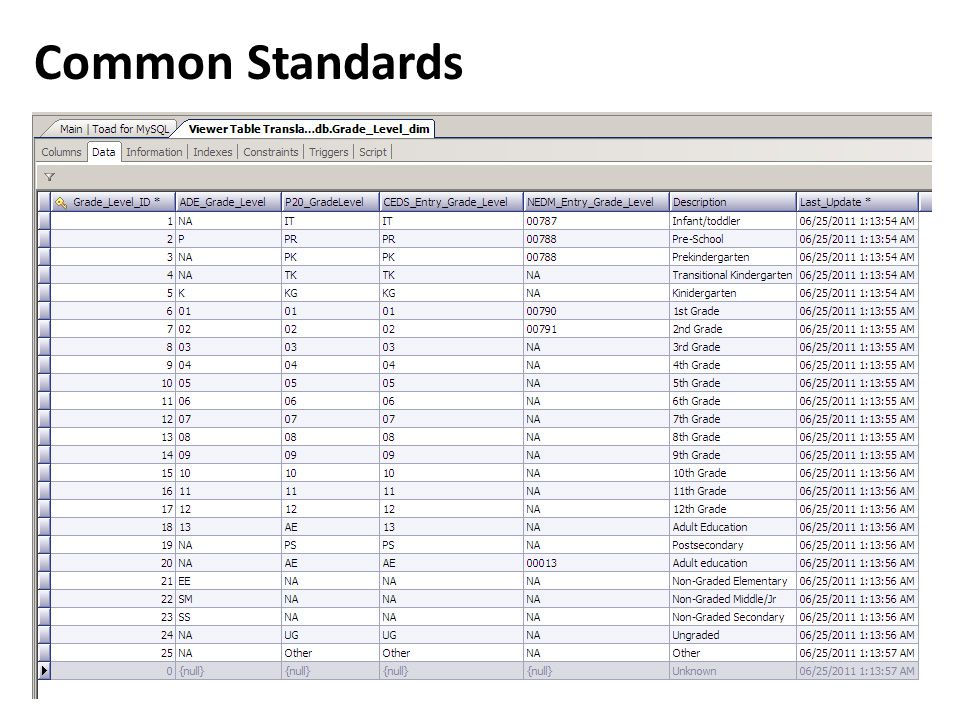Sort by Grade_Level_ID column header

point(113,202)
